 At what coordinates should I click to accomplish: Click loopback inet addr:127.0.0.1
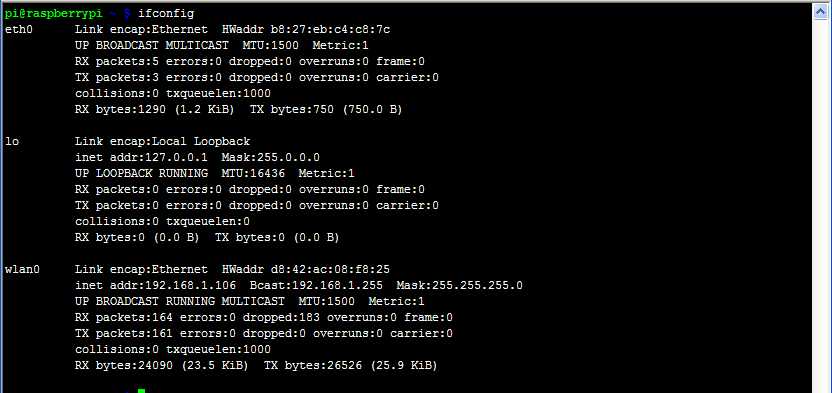pos(141,158)
